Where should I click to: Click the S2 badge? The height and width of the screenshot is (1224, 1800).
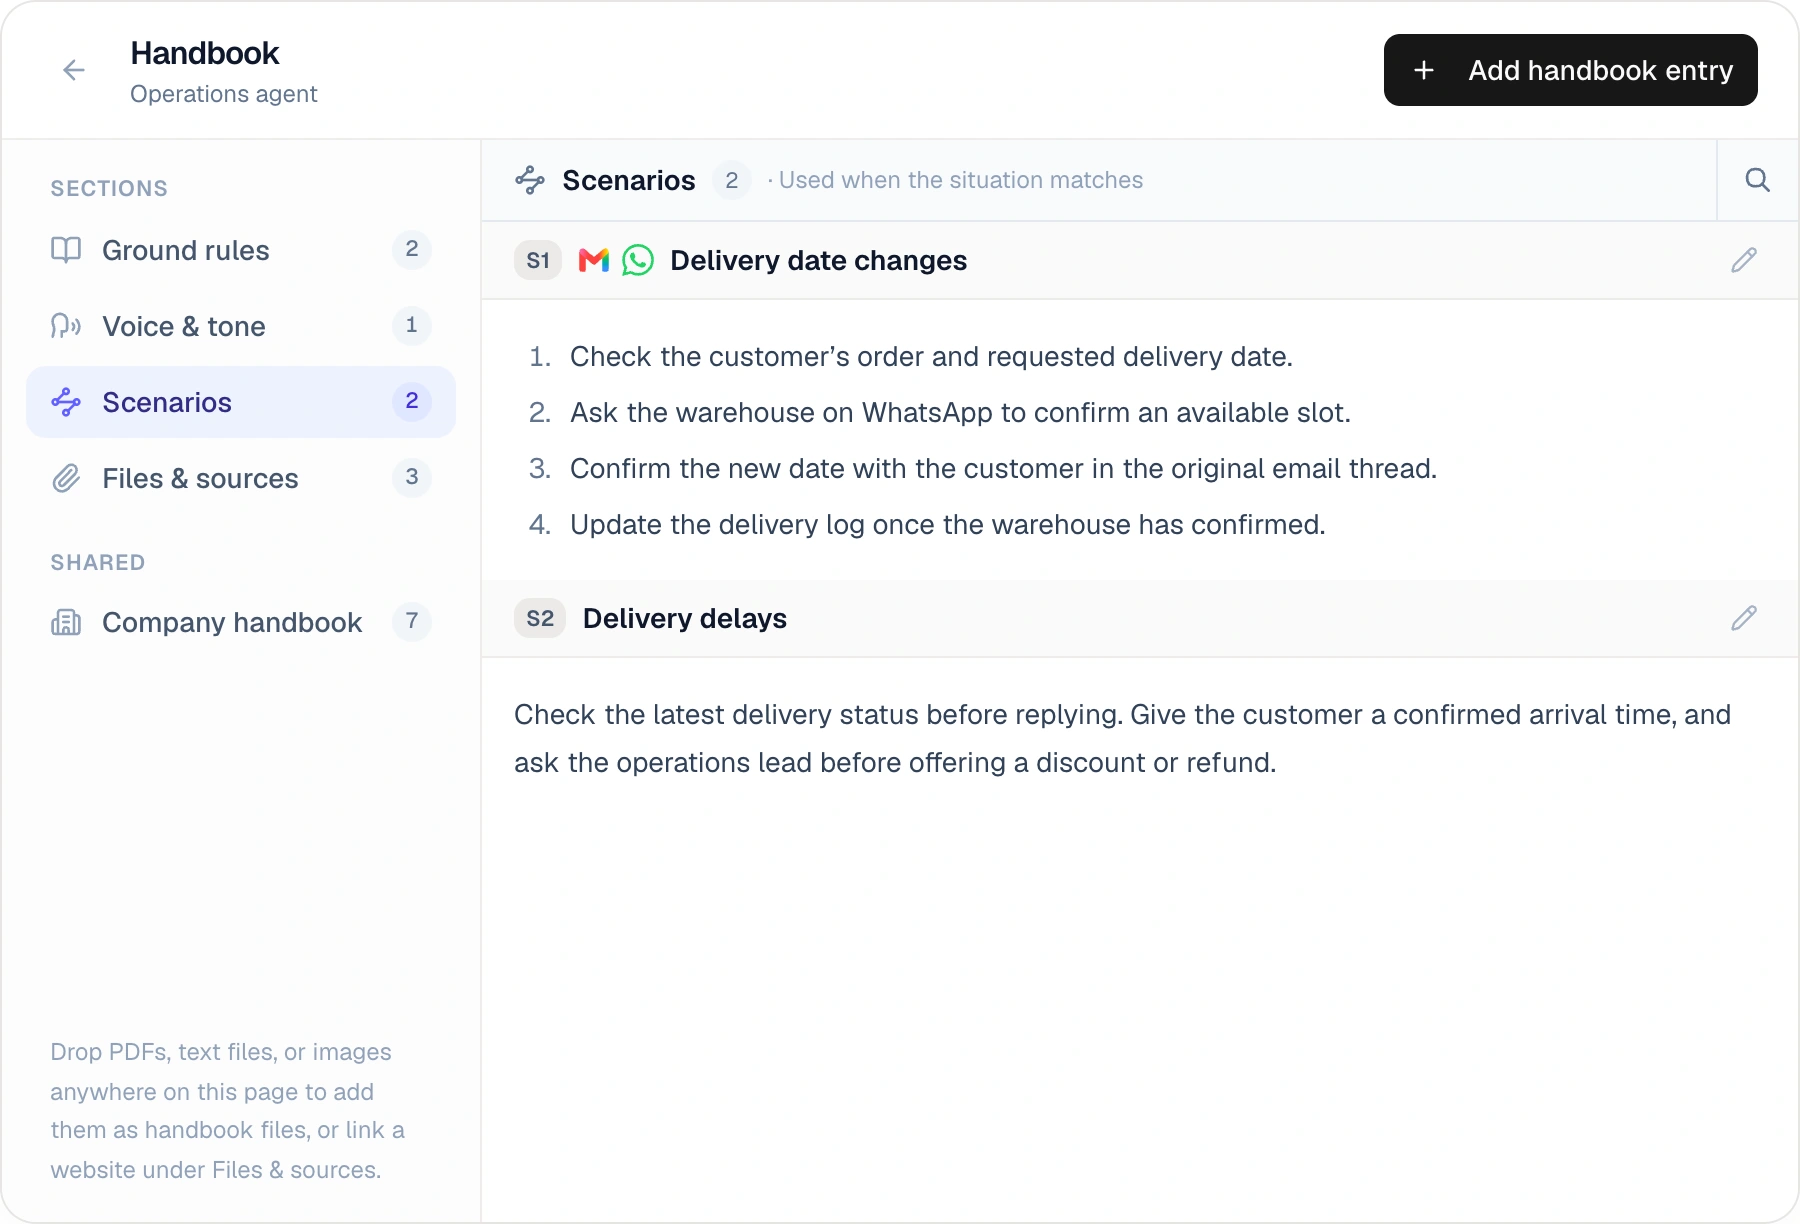[540, 618]
